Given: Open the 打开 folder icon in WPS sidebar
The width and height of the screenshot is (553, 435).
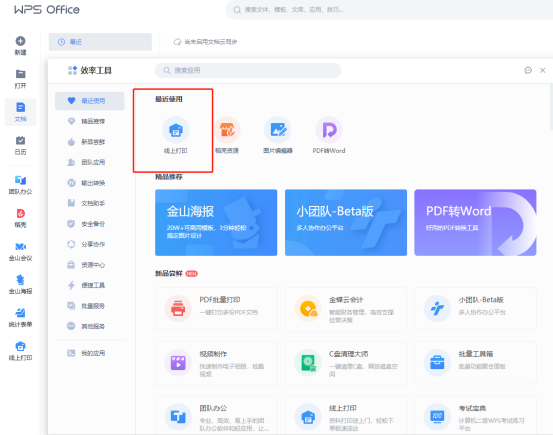Looking at the screenshot, I should tap(20, 74).
